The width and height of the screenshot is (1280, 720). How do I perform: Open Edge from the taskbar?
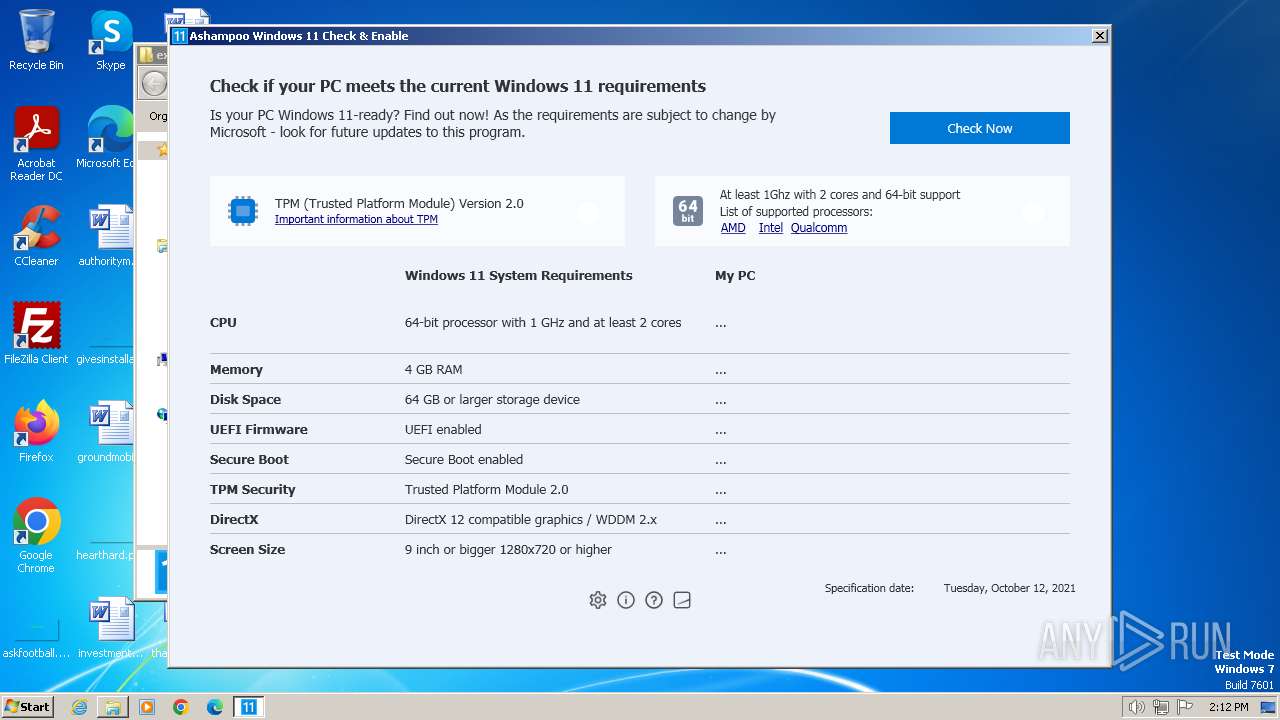click(x=215, y=707)
